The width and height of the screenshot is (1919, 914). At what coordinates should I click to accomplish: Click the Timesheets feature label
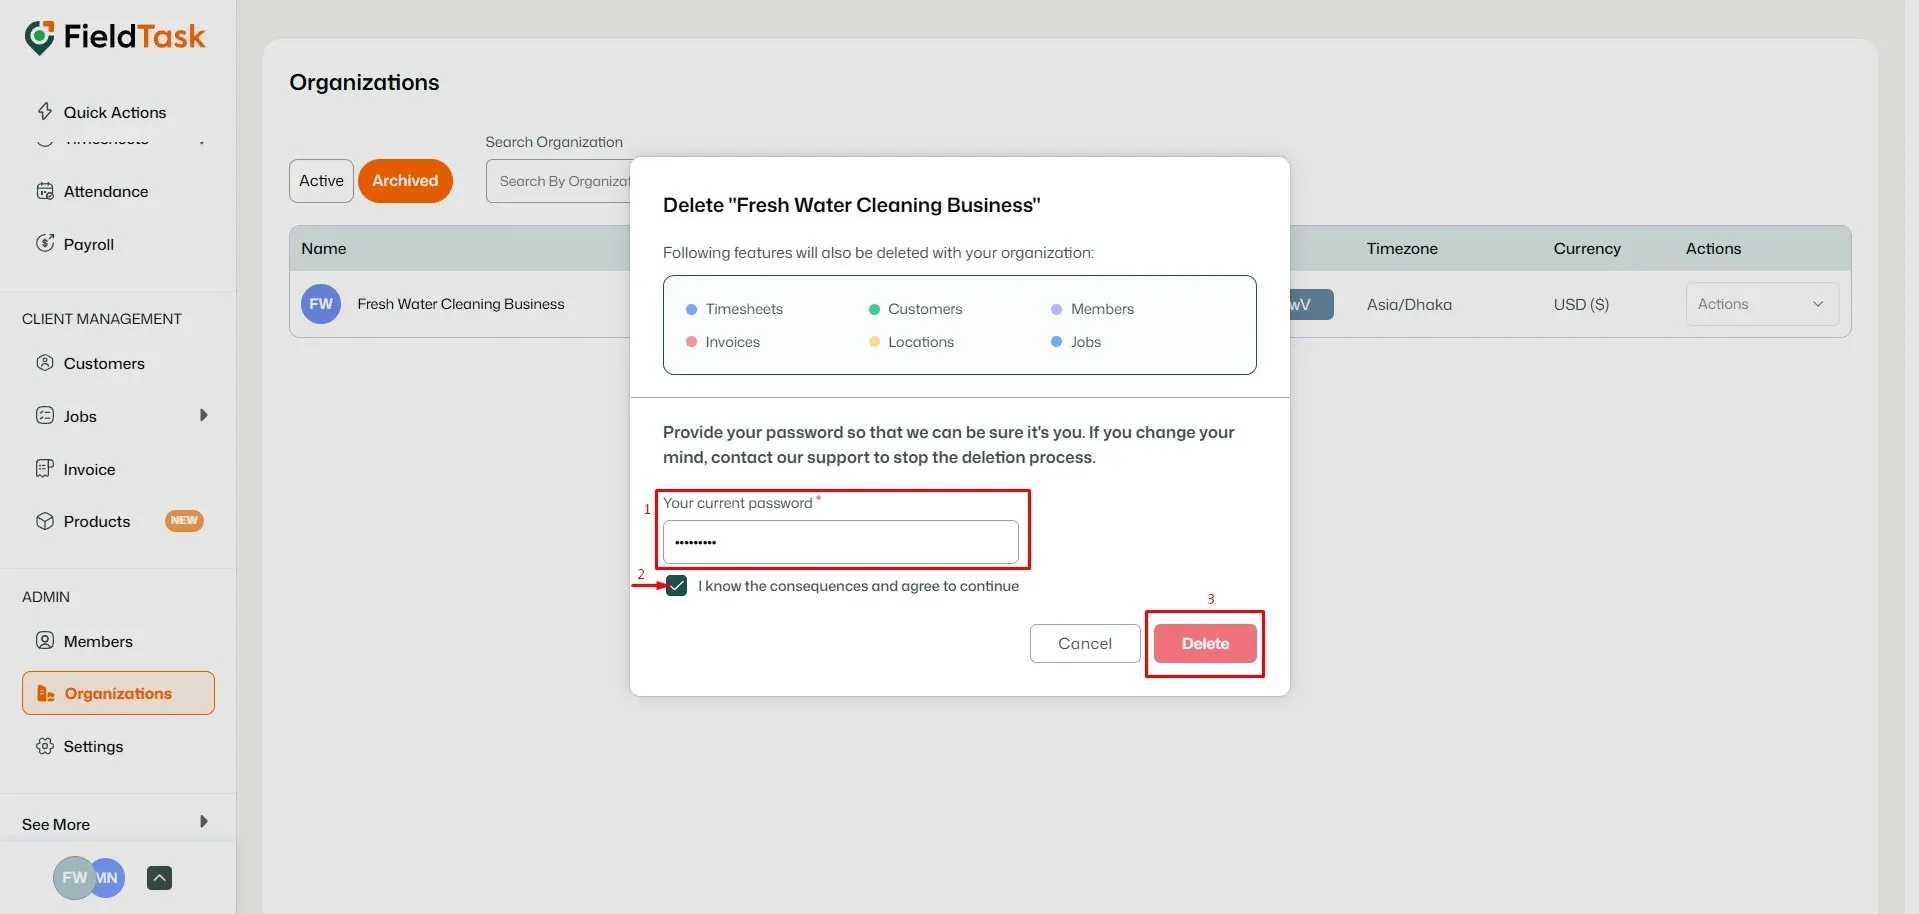pos(744,309)
